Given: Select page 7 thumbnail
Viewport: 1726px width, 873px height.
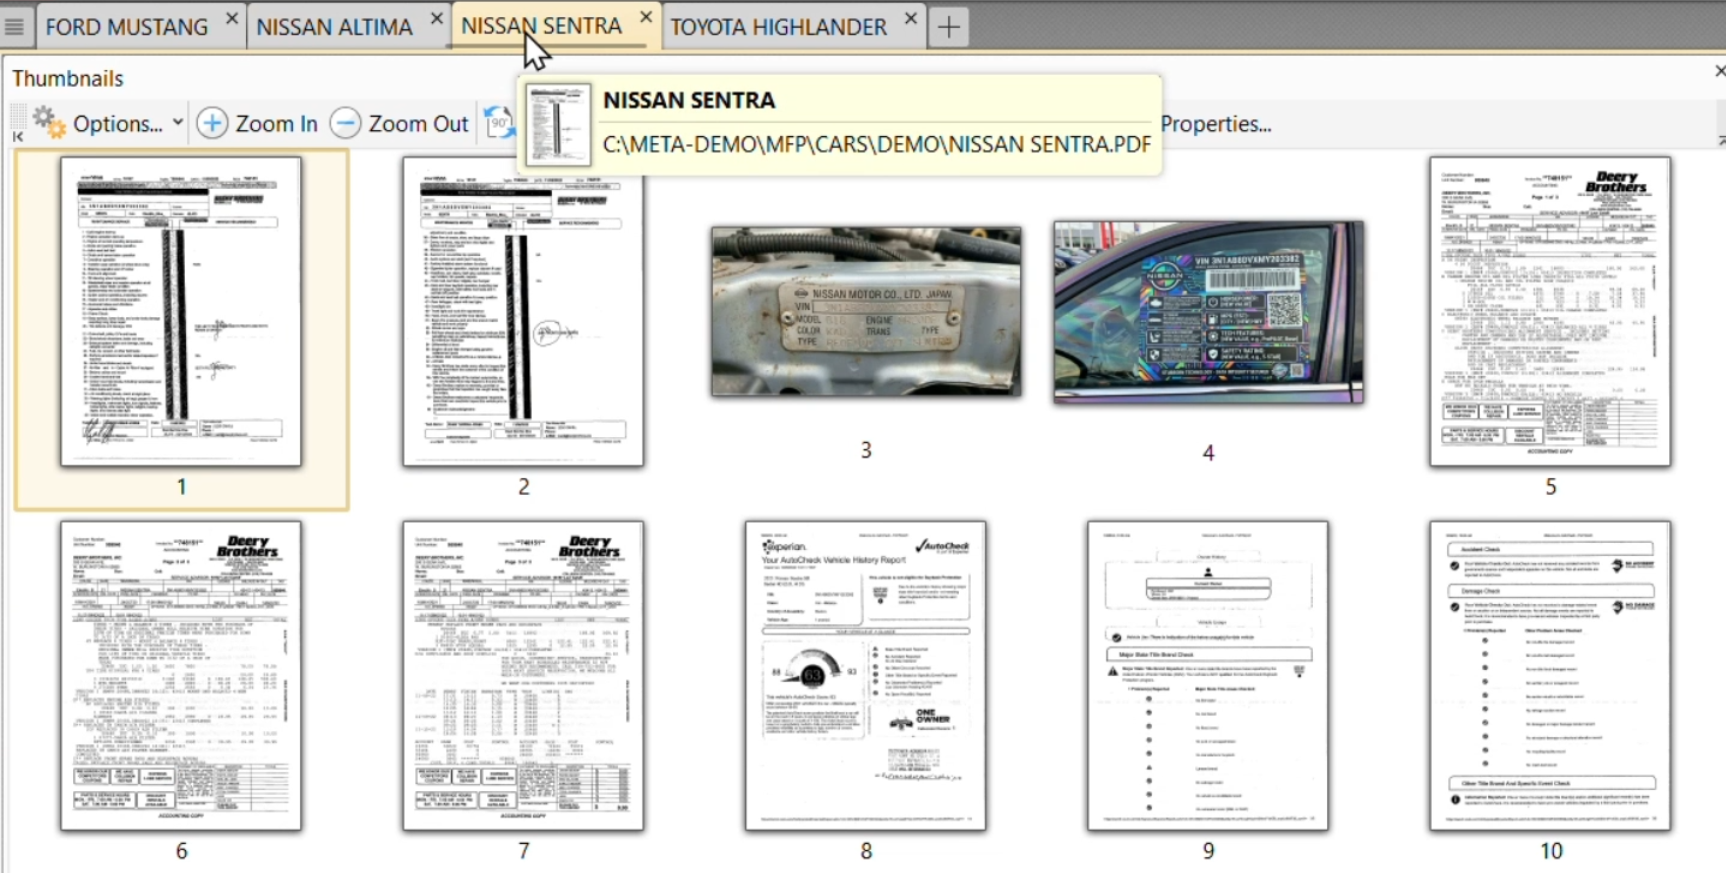Looking at the screenshot, I should (x=523, y=675).
